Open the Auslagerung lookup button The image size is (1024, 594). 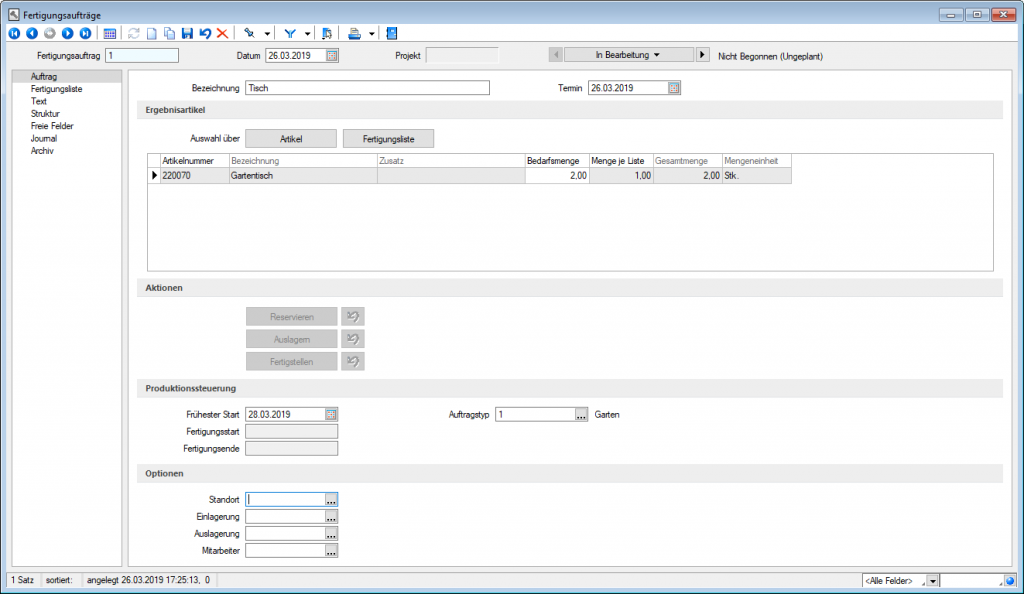coord(331,534)
